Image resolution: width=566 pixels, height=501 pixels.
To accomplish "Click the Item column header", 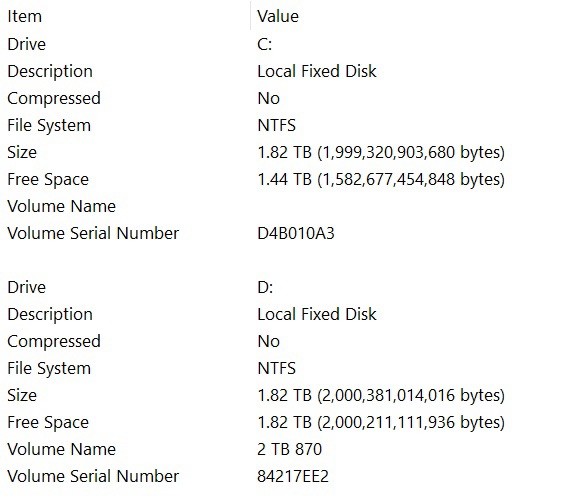I will 25,17.
